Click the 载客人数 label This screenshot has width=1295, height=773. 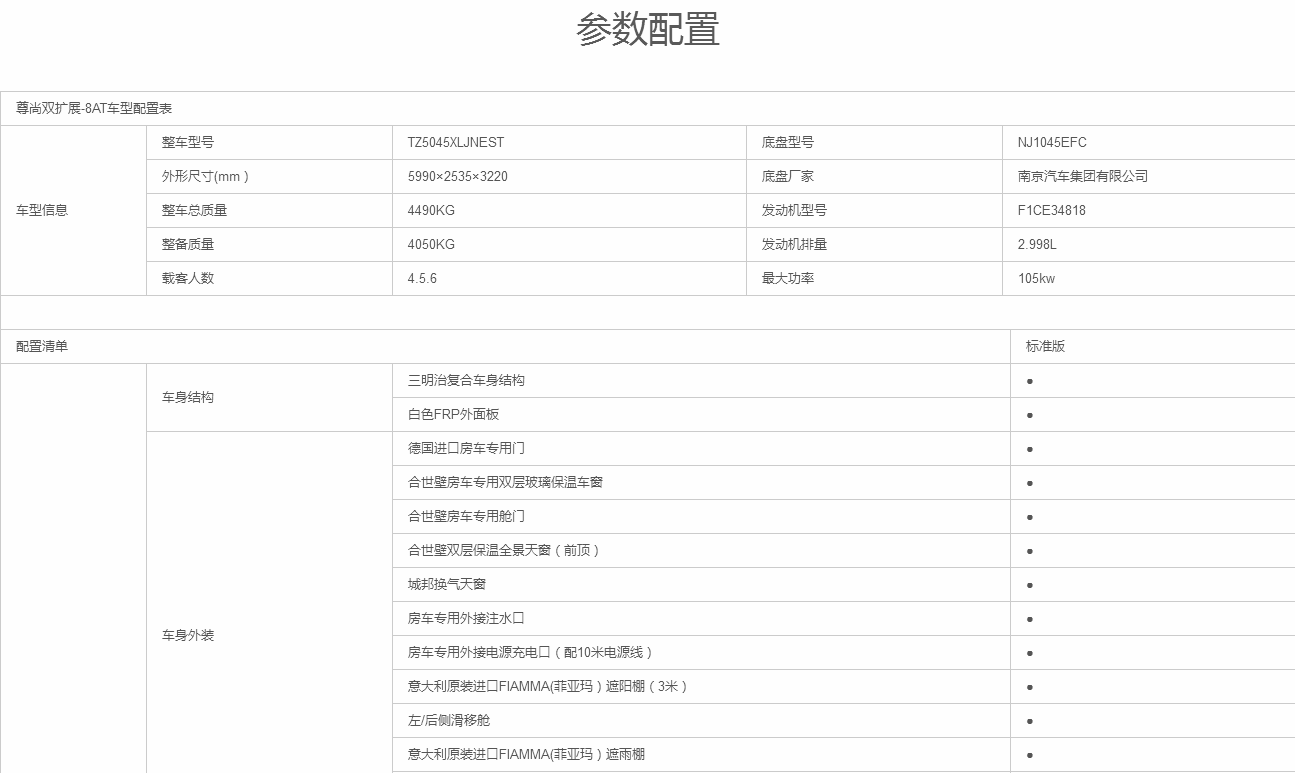[188, 278]
